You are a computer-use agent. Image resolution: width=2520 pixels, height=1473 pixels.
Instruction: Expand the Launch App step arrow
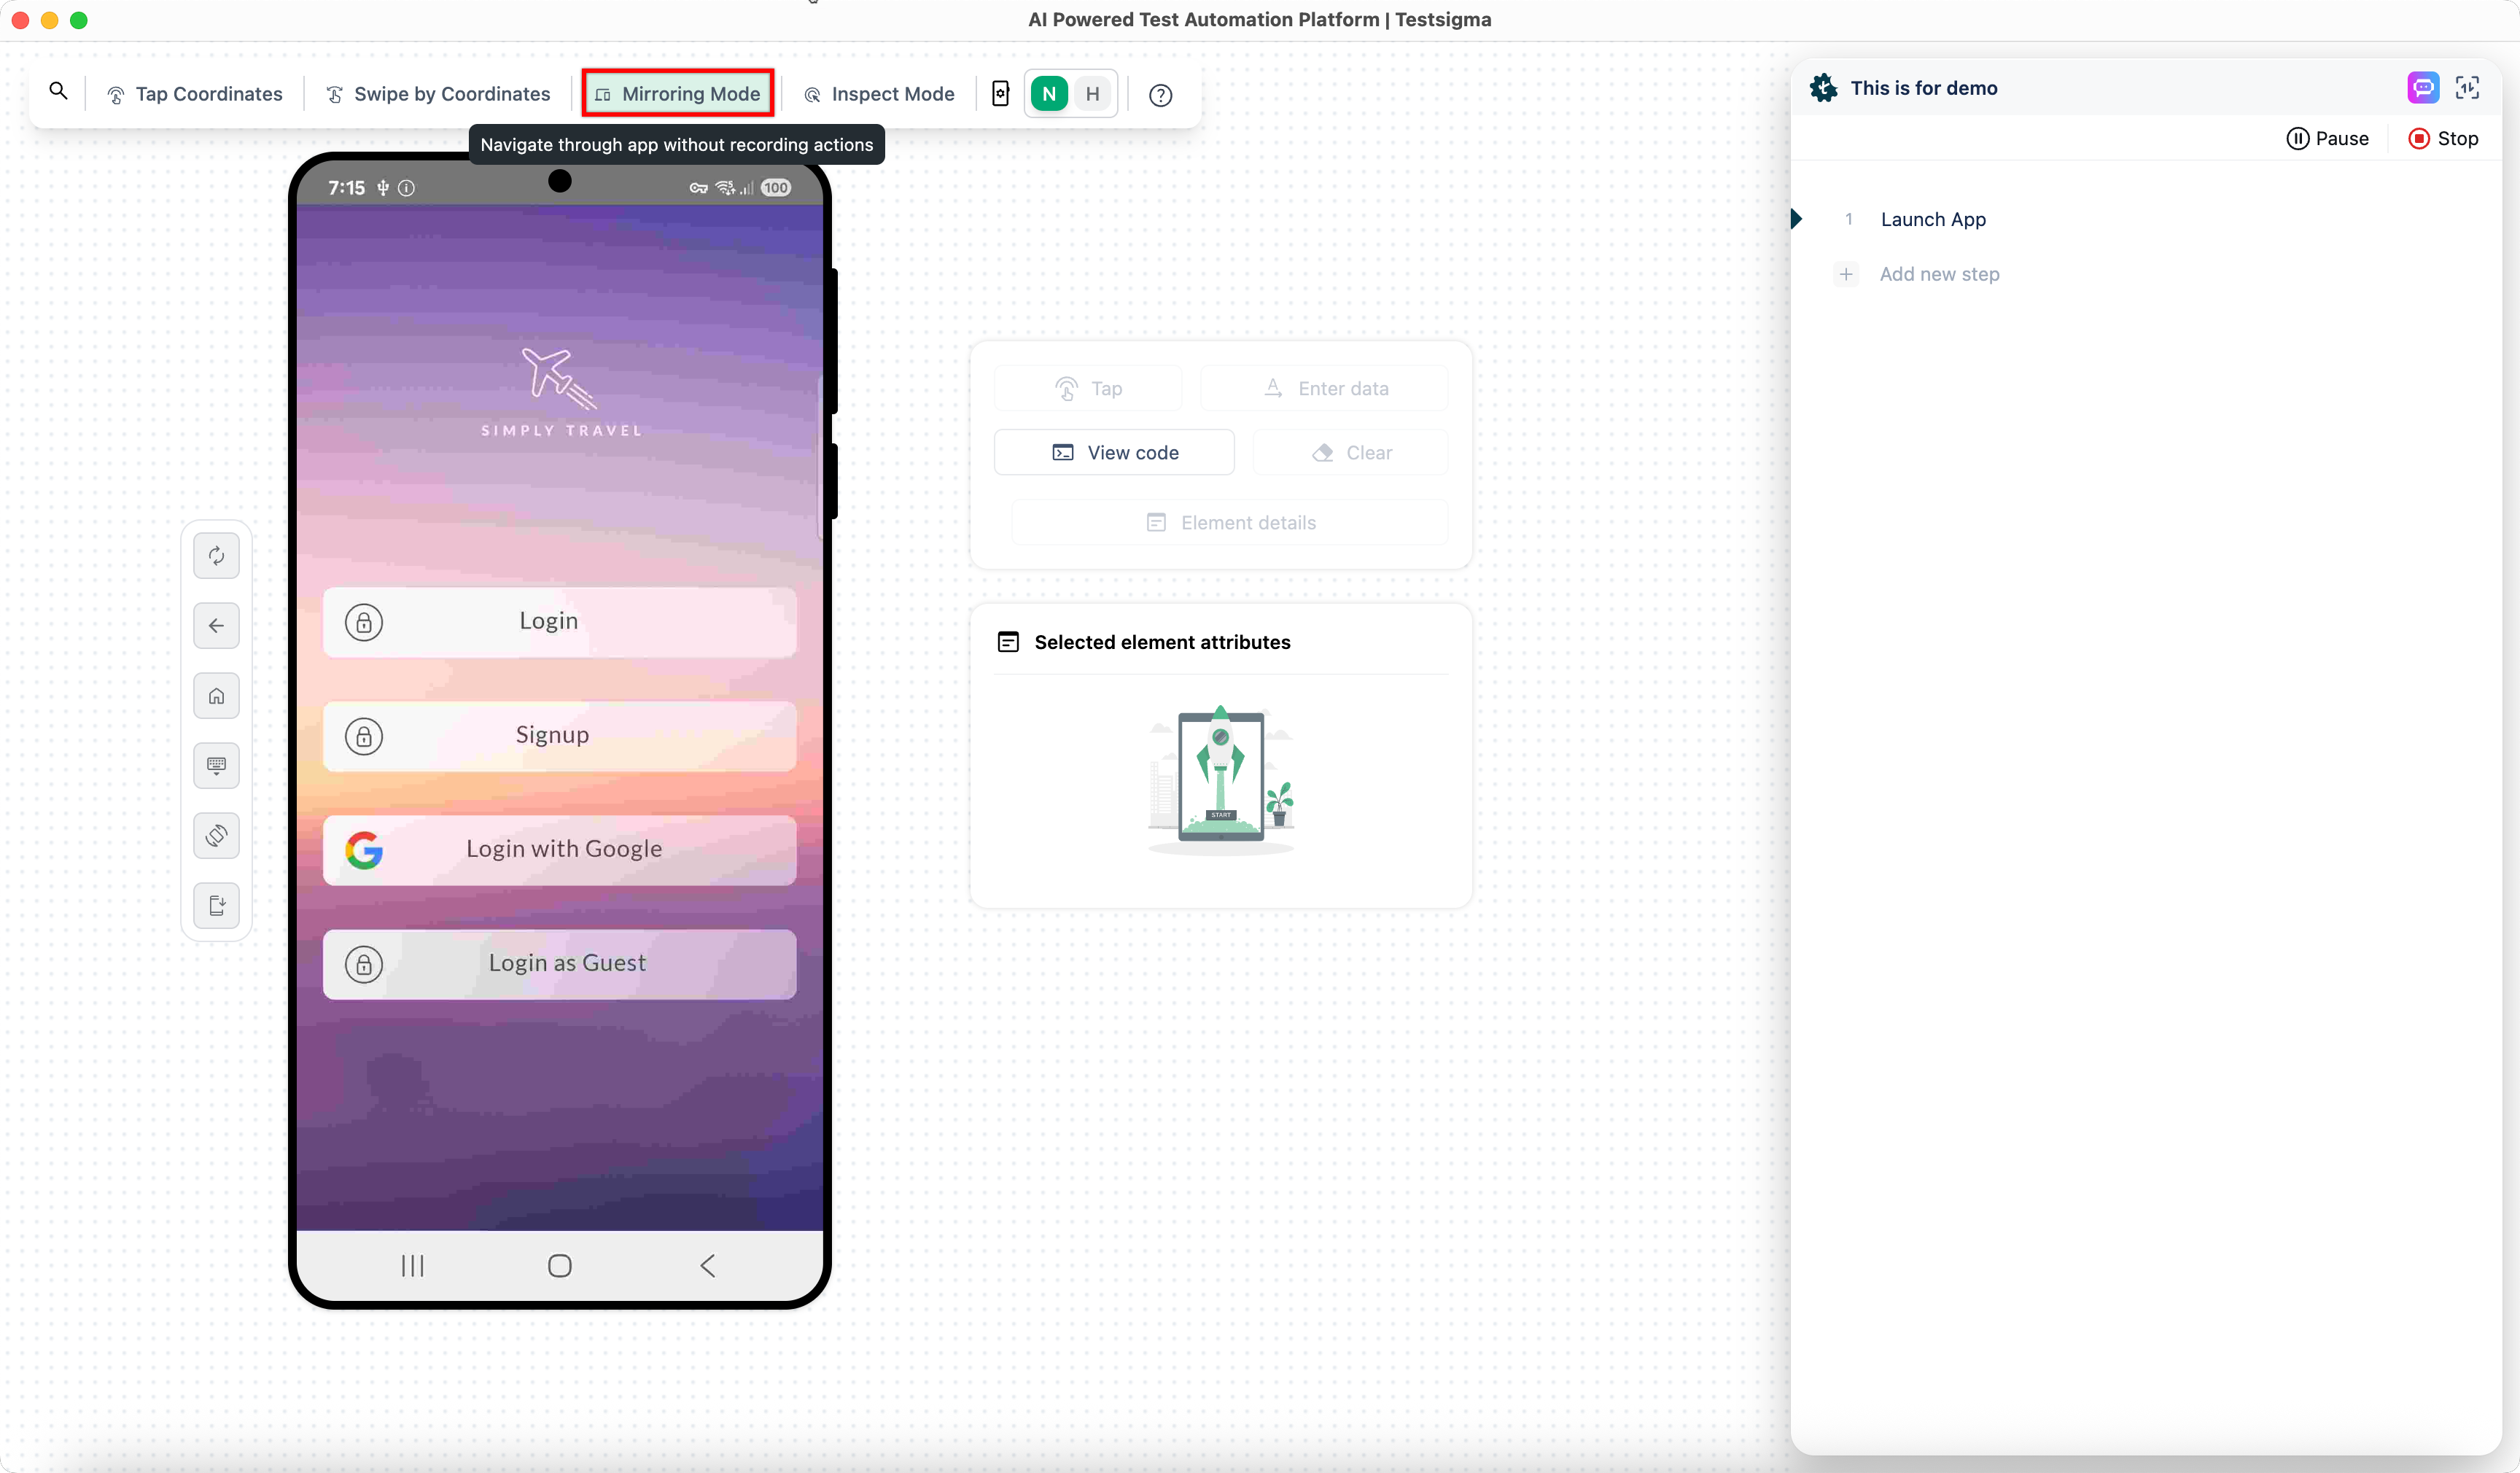tap(1796, 219)
